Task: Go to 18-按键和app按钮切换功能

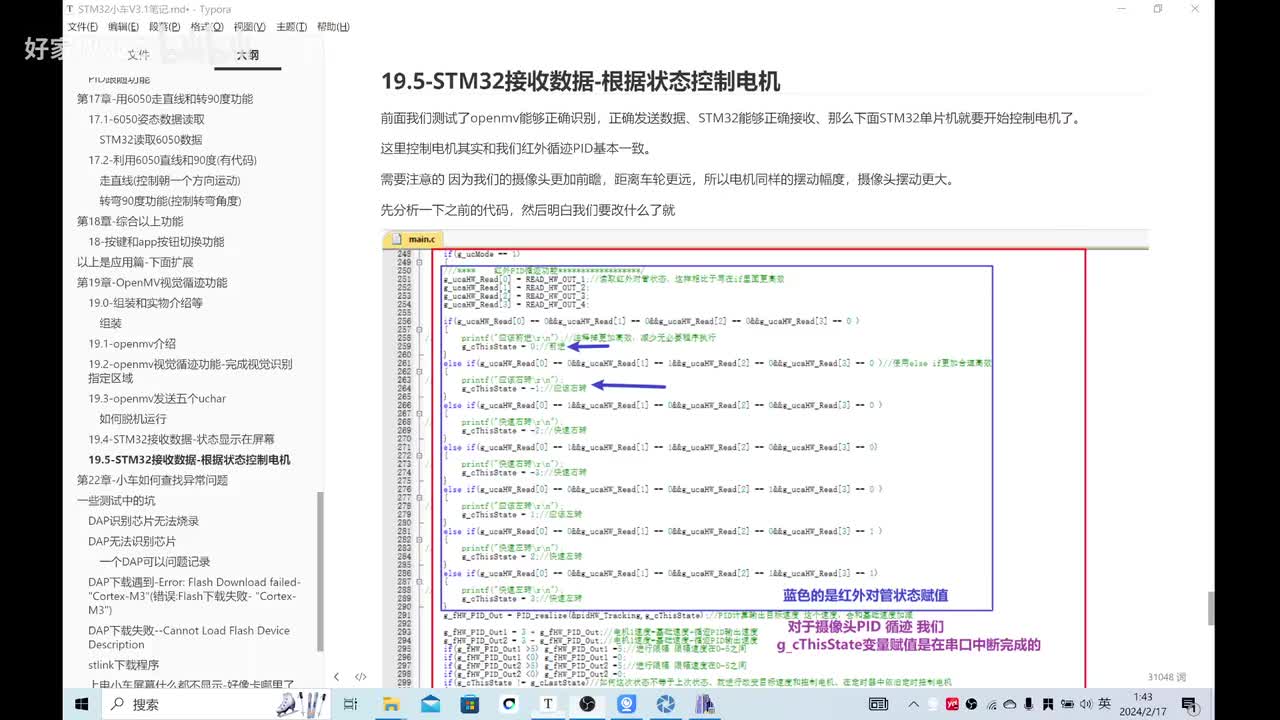Action: click(x=156, y=242)
